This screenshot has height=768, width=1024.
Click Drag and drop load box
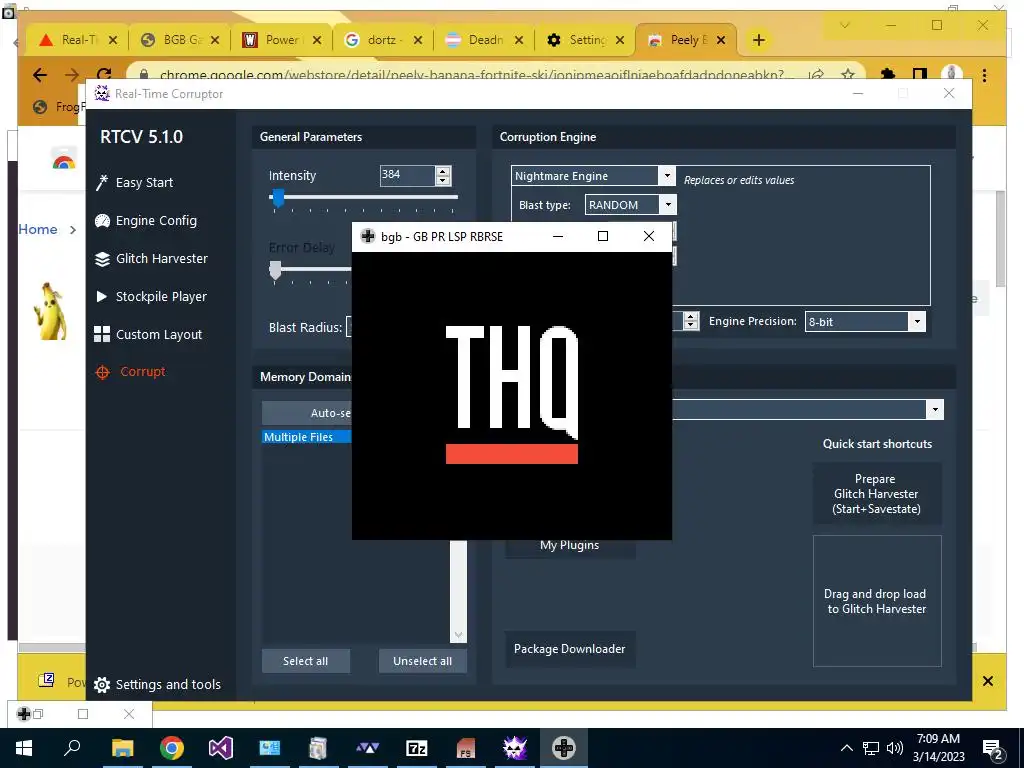point(876,601)
